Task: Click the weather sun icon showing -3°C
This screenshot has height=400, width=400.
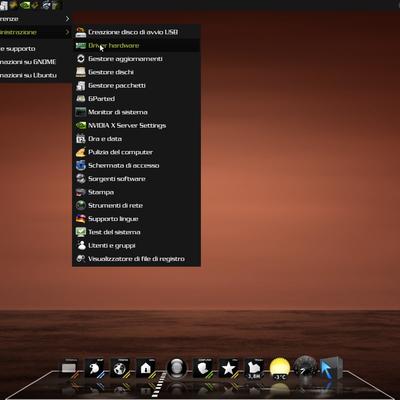Action: [x=279, y=369]
